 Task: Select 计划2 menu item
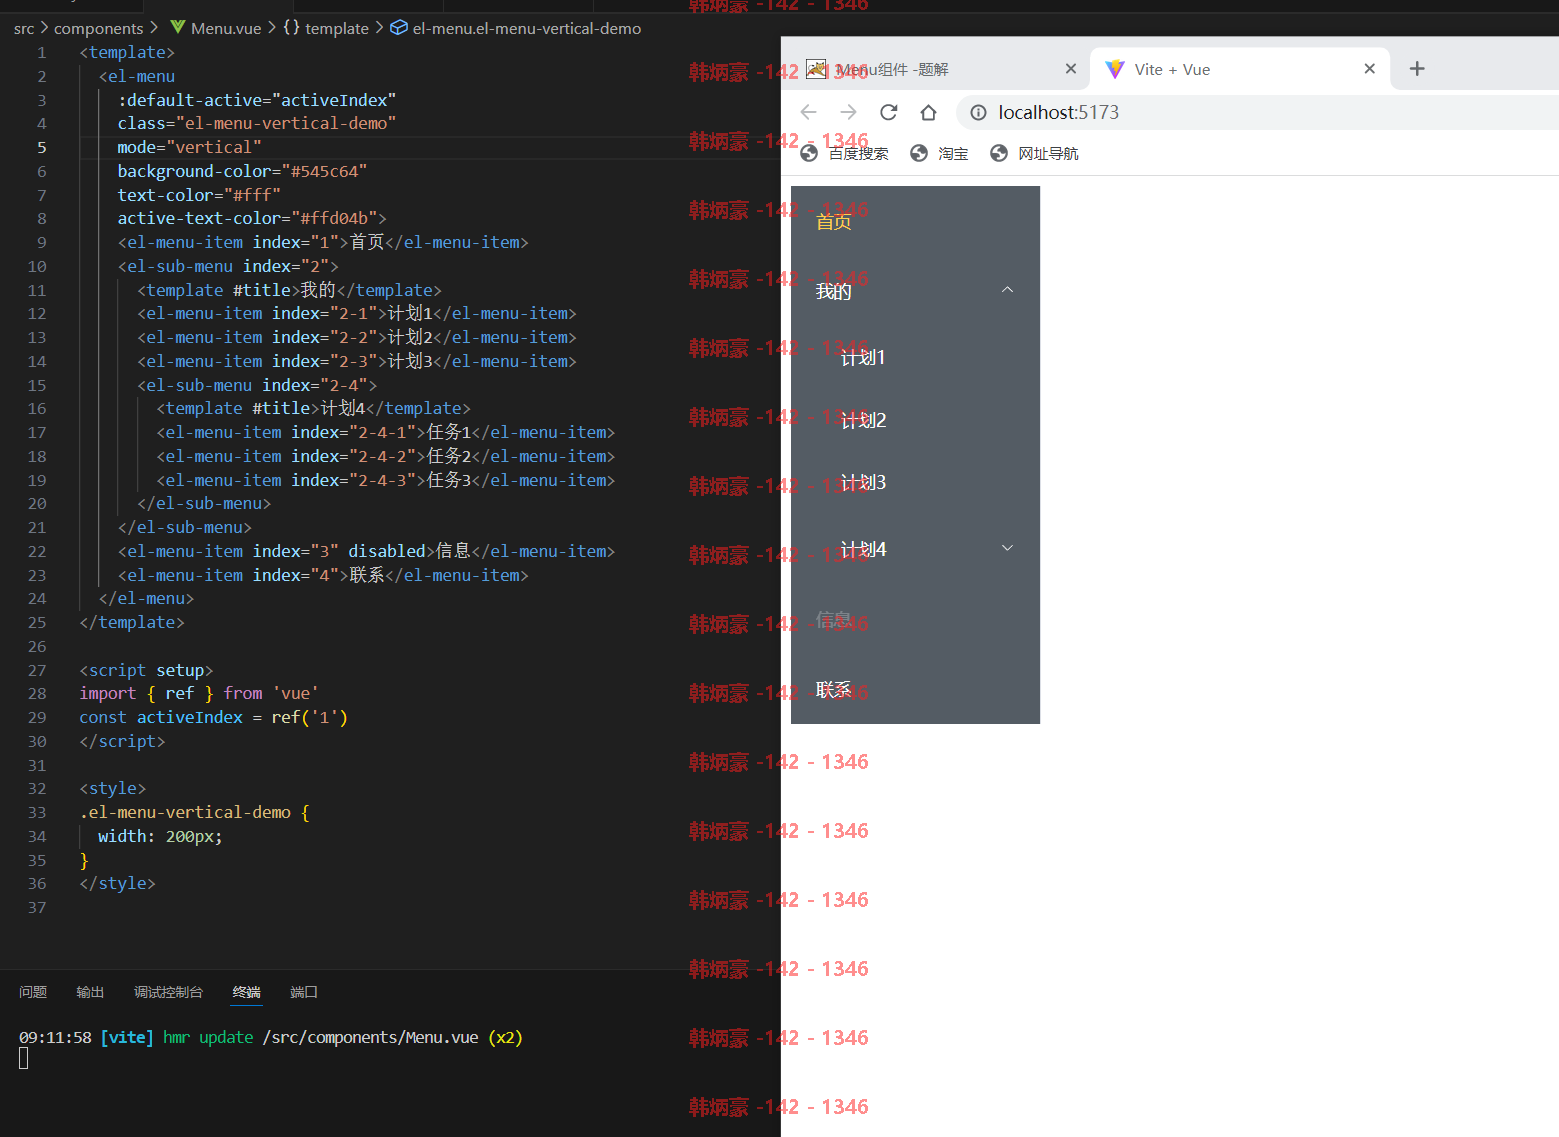pyautogui.click(x=915, y=420)
